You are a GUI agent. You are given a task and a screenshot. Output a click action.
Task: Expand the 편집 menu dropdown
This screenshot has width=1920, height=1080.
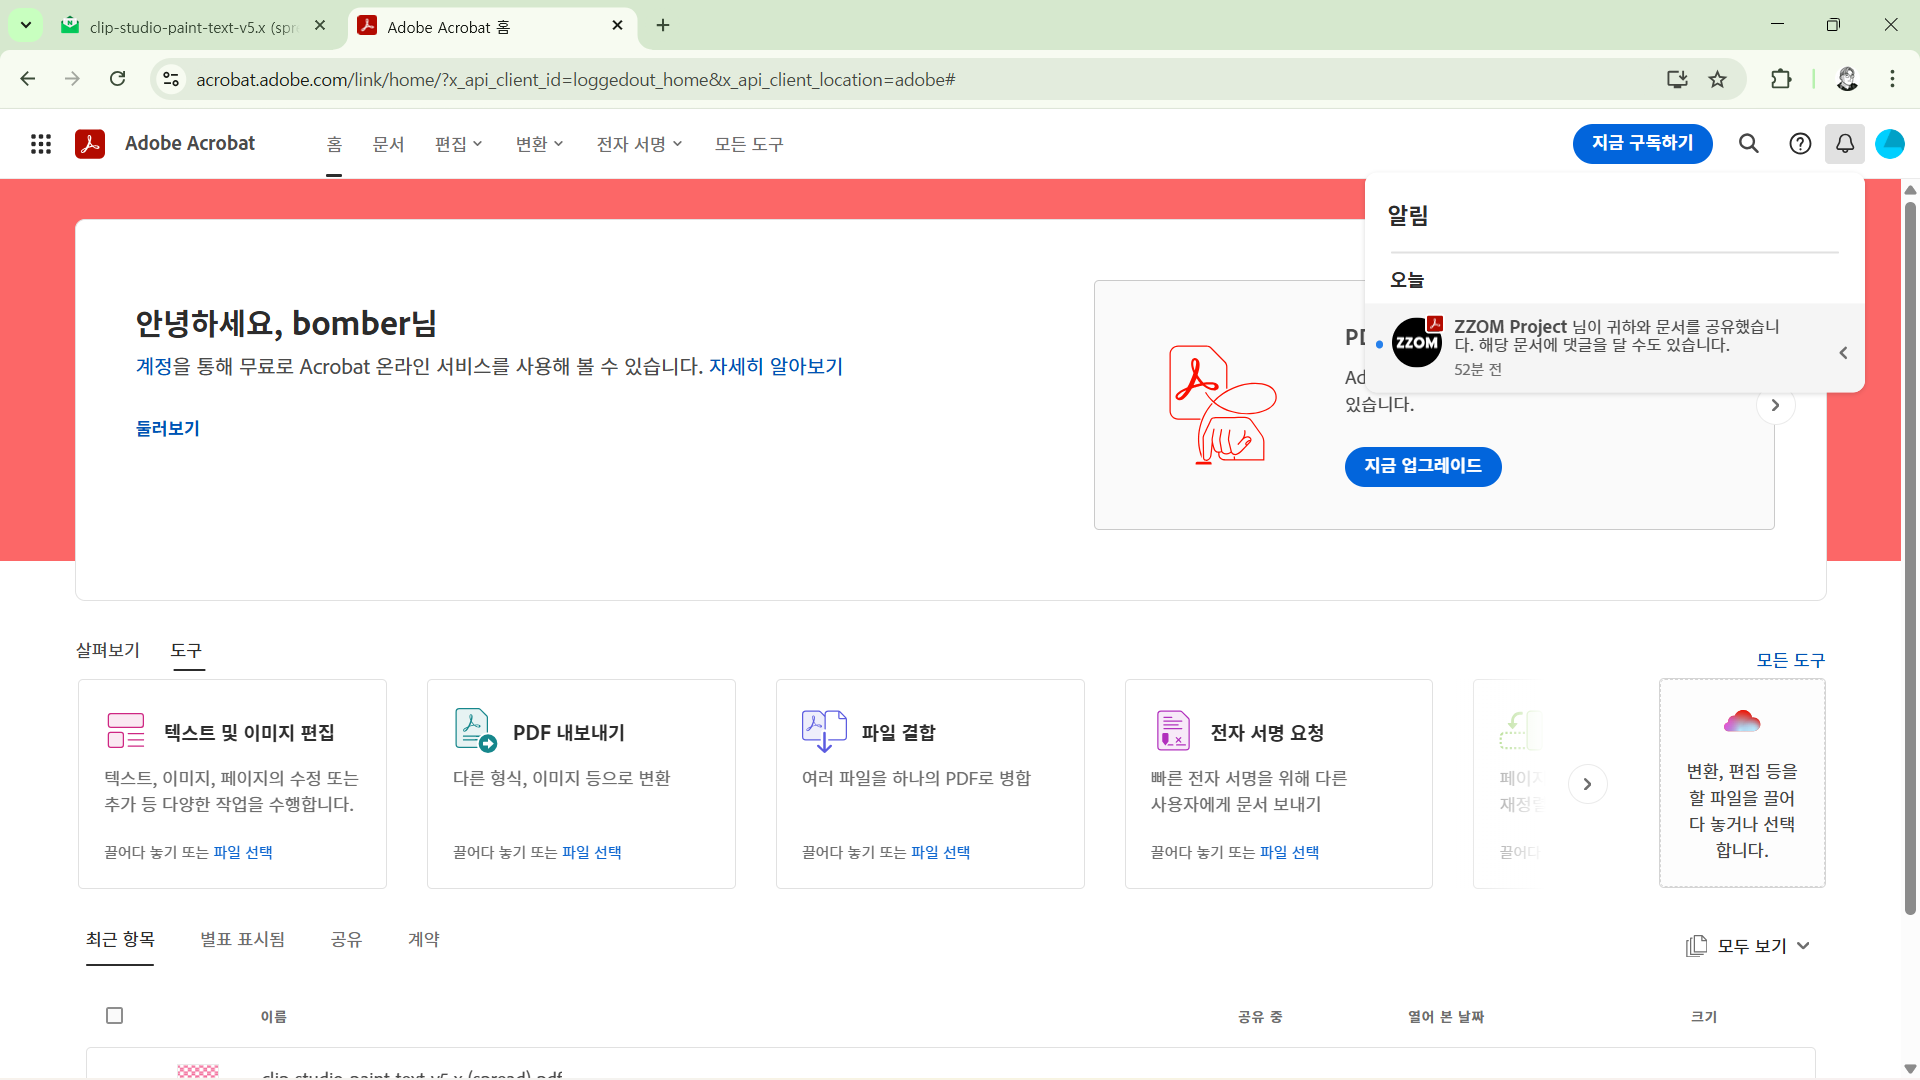point(458,144)
